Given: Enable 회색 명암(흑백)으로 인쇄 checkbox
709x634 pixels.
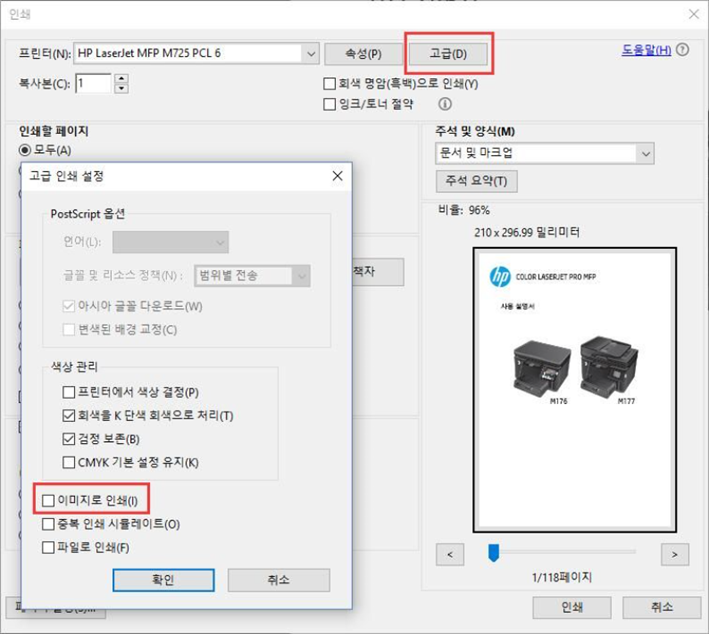Looking at the screenshot, I should (330, 84).
